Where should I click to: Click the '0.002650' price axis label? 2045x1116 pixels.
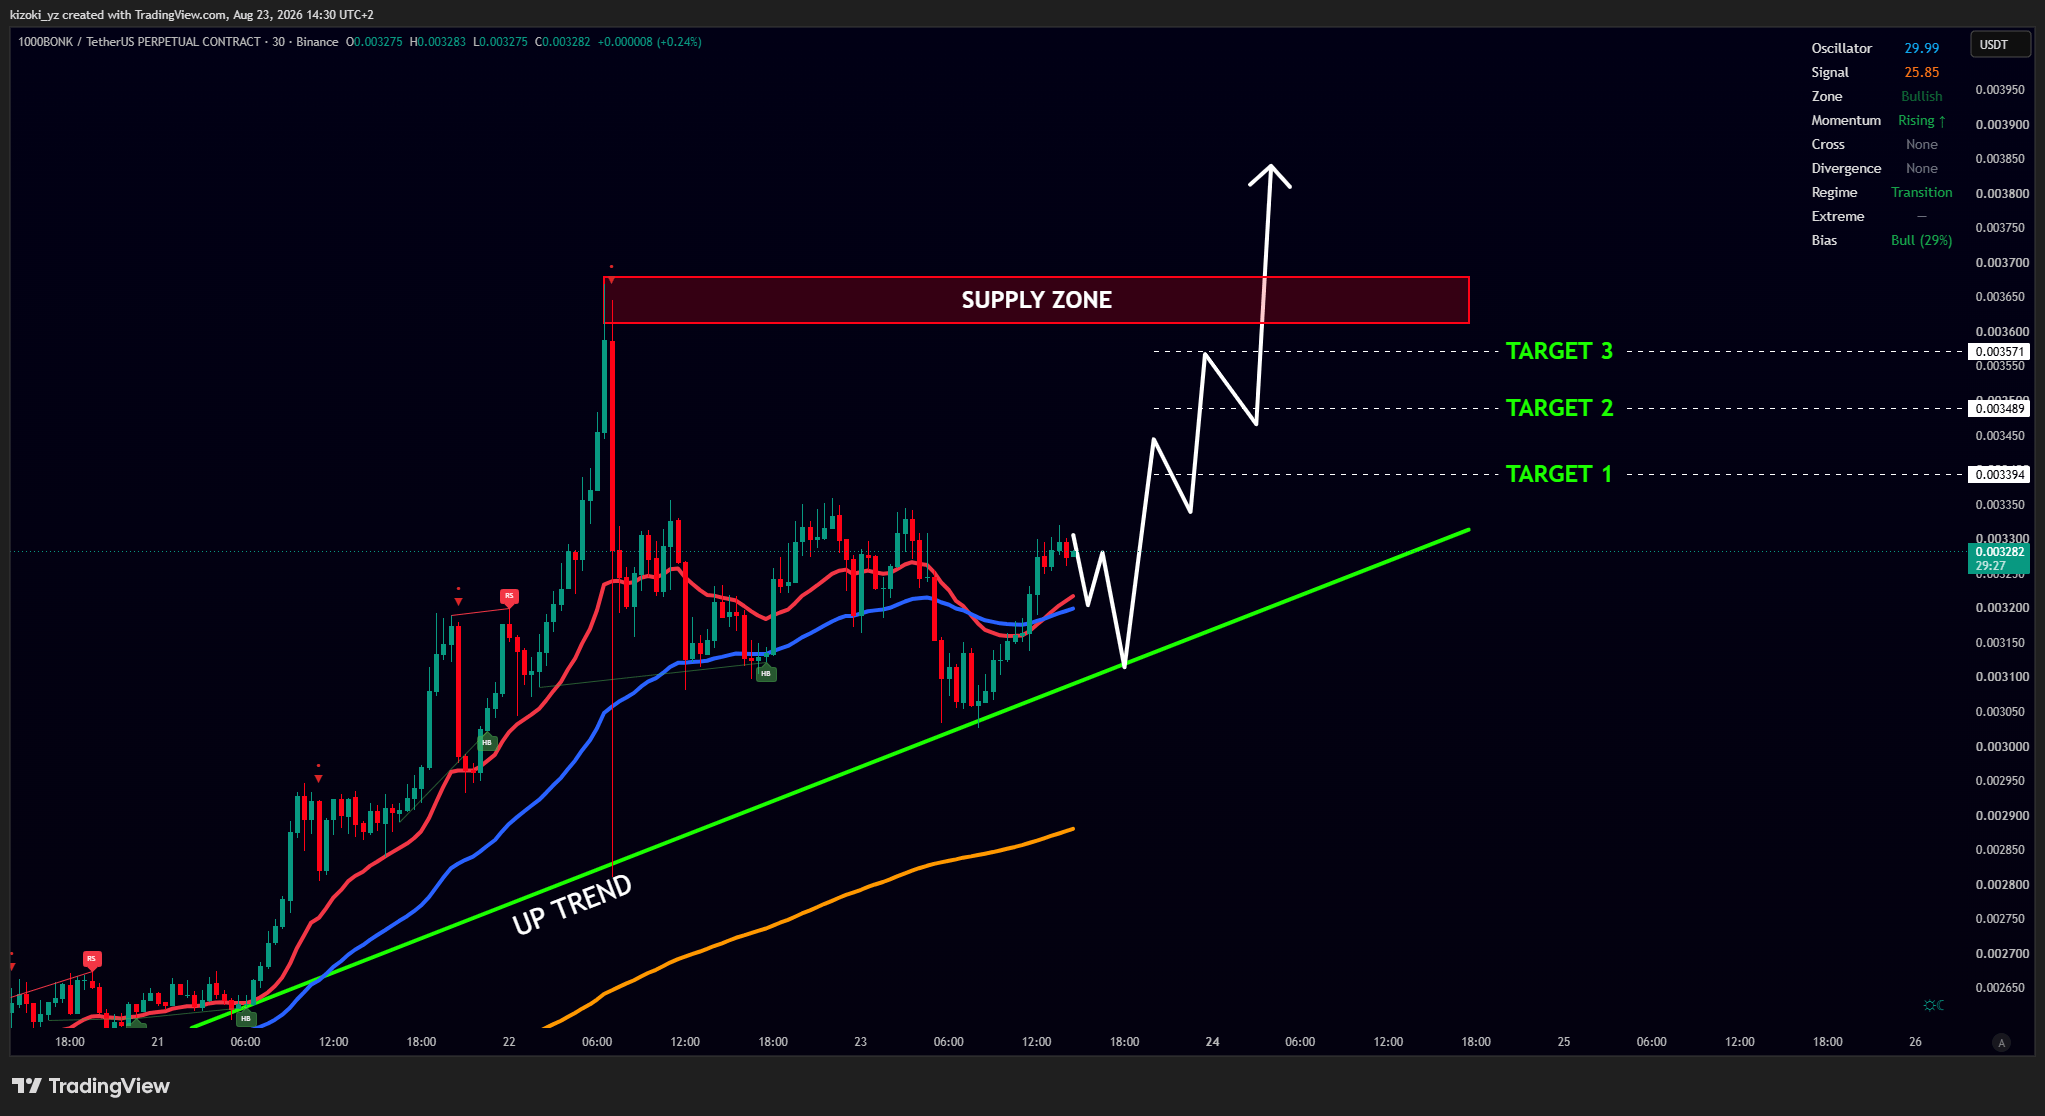(2000, 988)
